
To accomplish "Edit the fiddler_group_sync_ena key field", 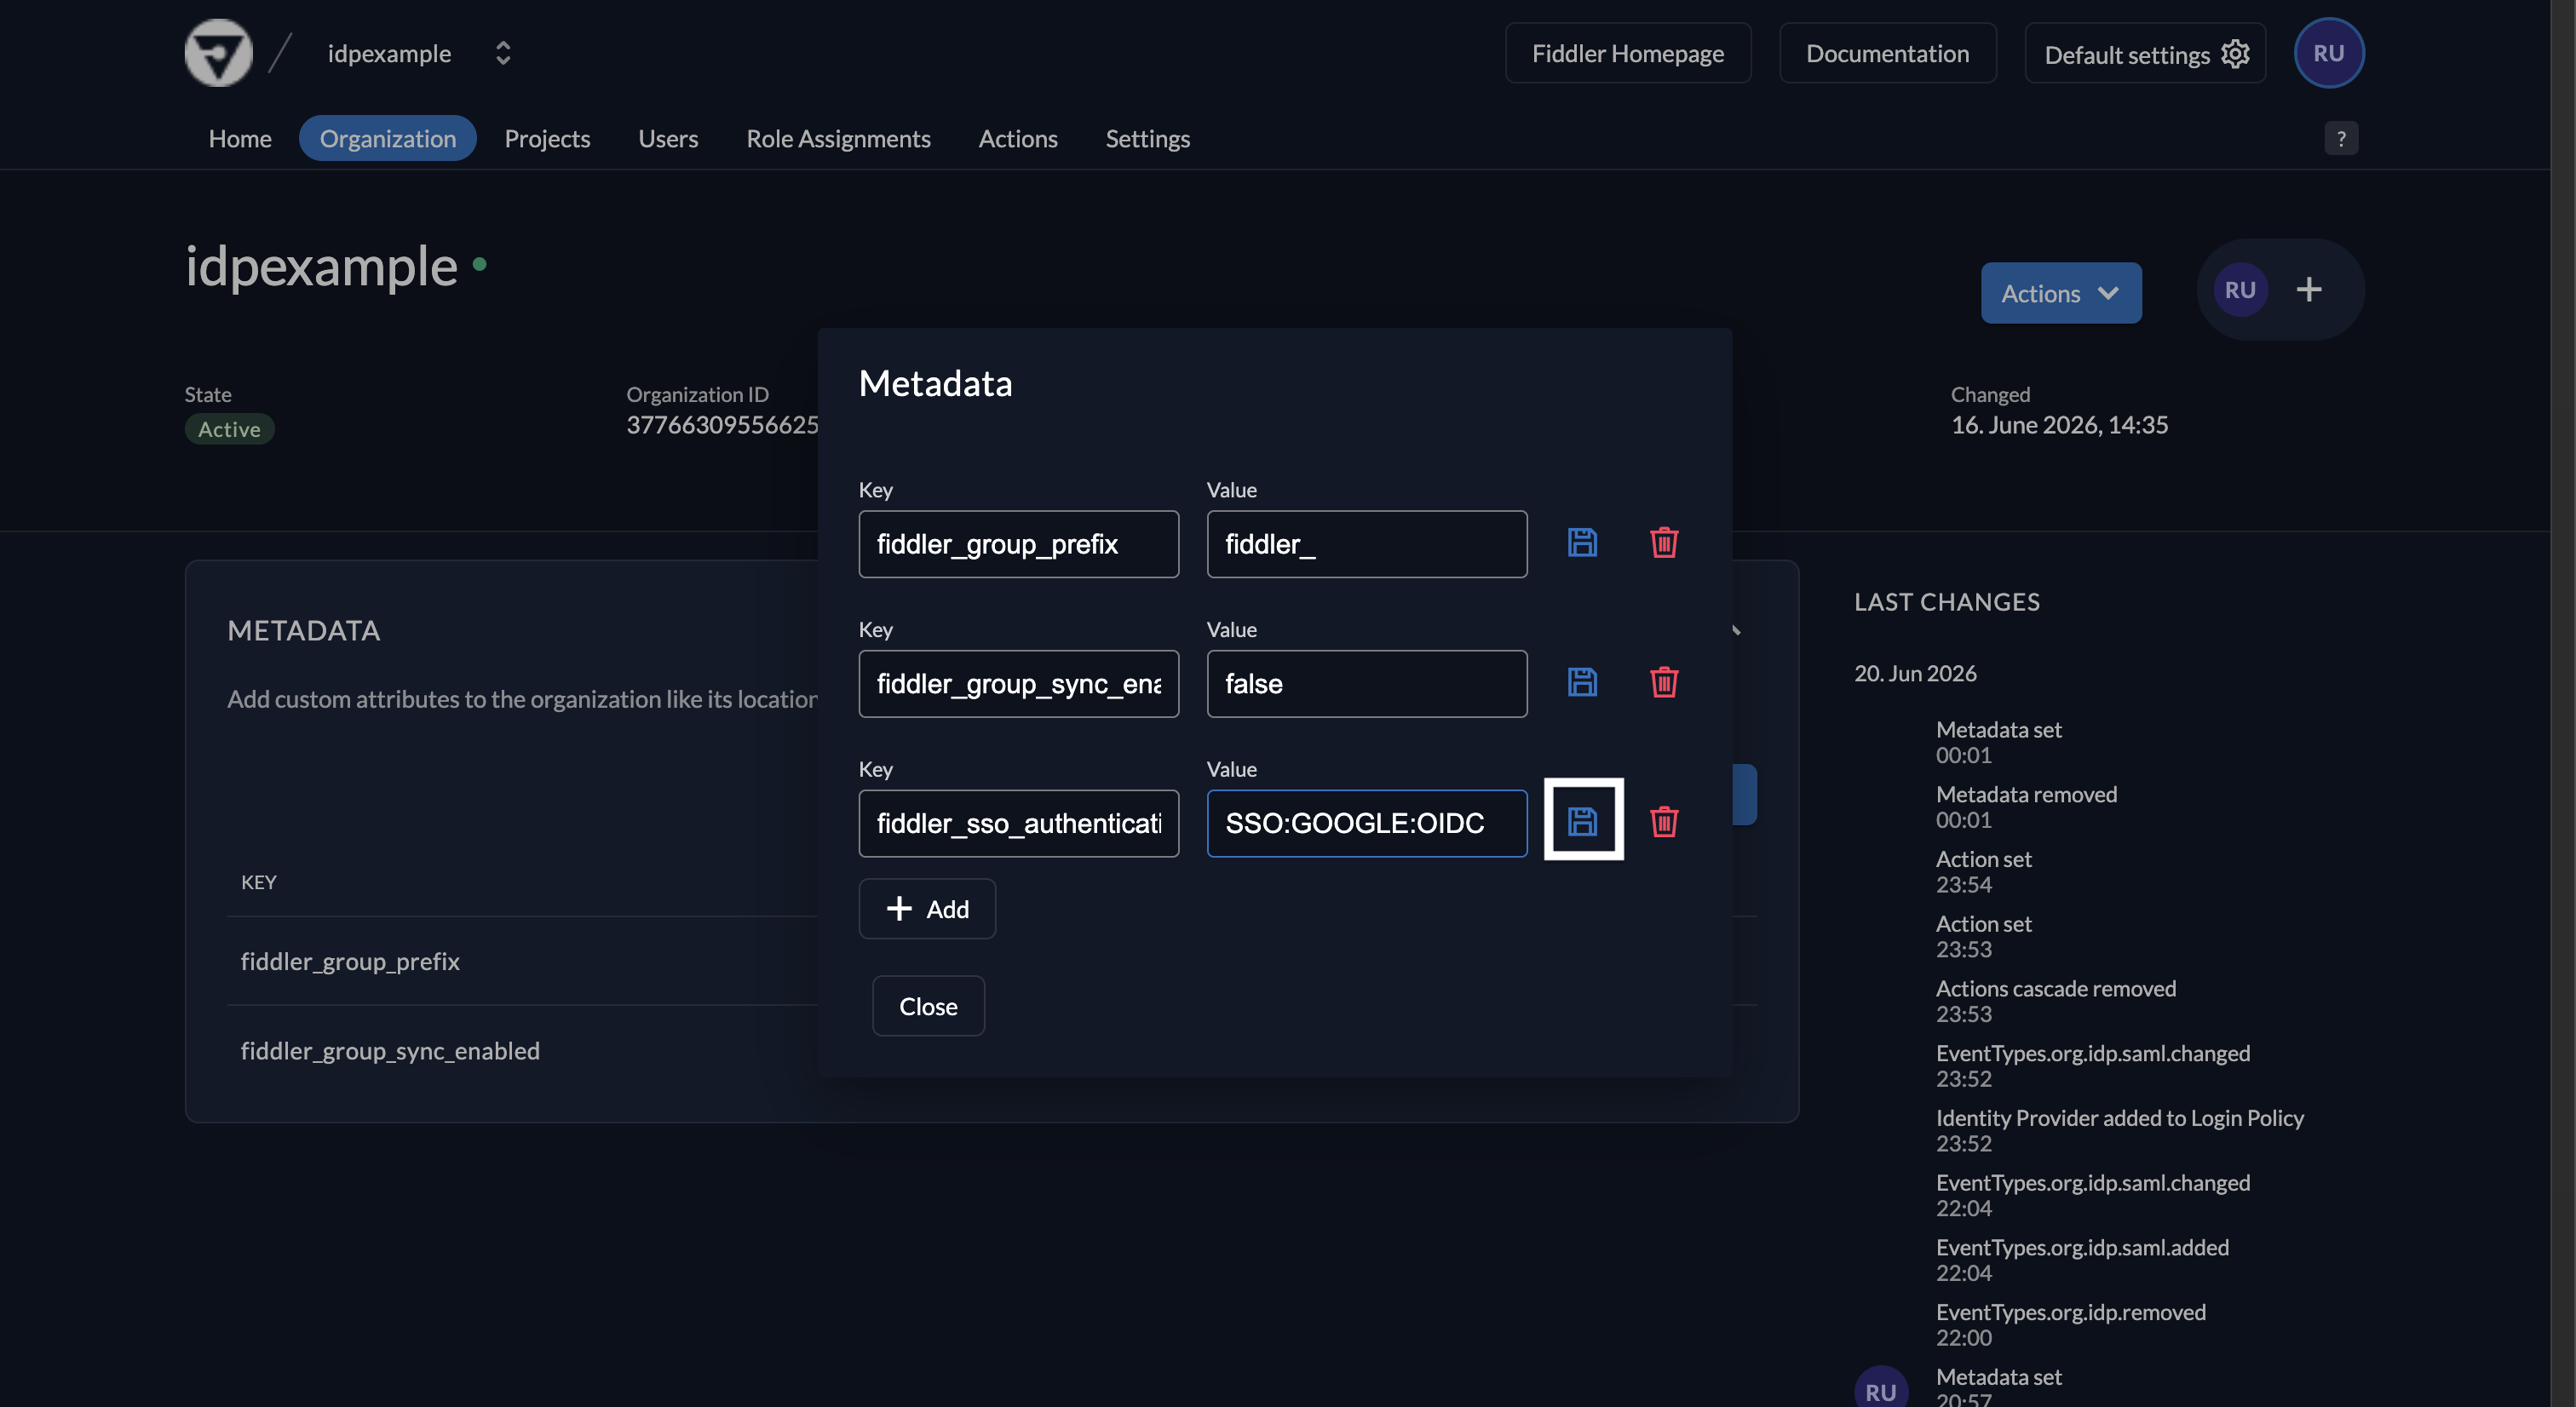I will point(1018,683).
